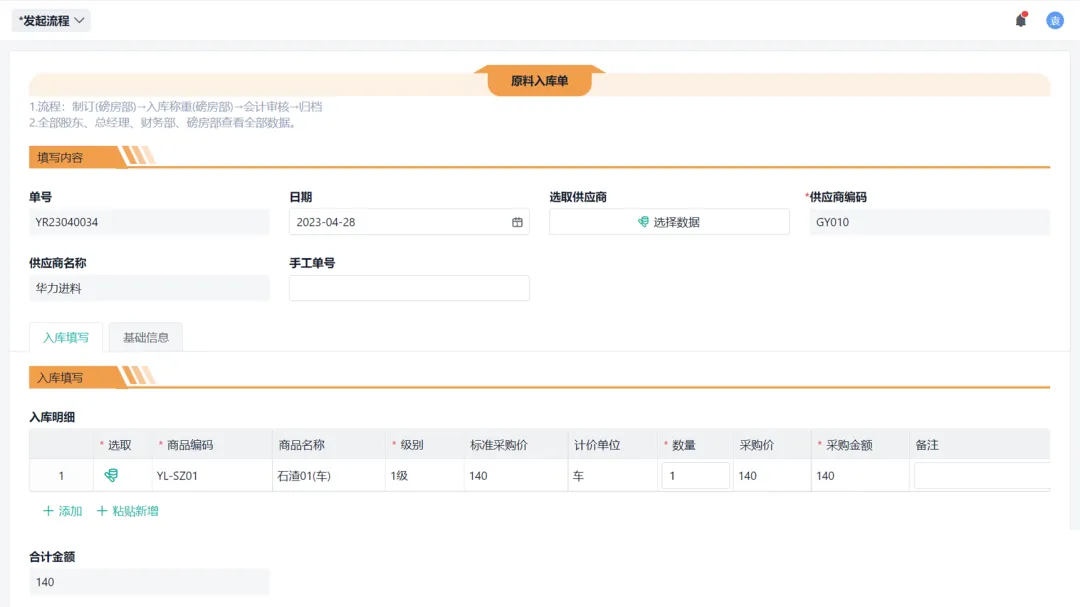The image size is (1080, 607).
Task: Click the plus icon beside 添加
Action: click(48, 511)
